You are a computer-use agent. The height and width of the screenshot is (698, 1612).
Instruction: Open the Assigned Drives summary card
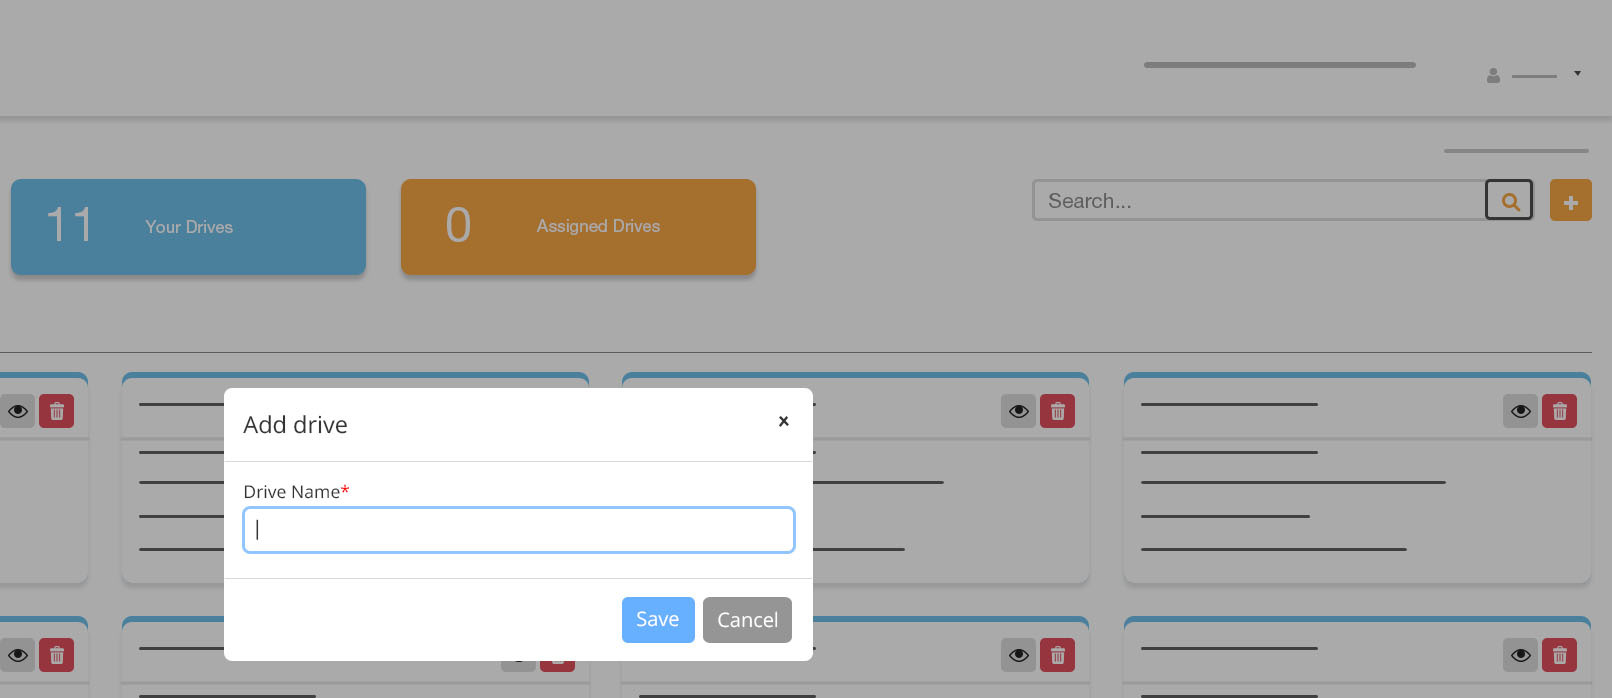578,227
